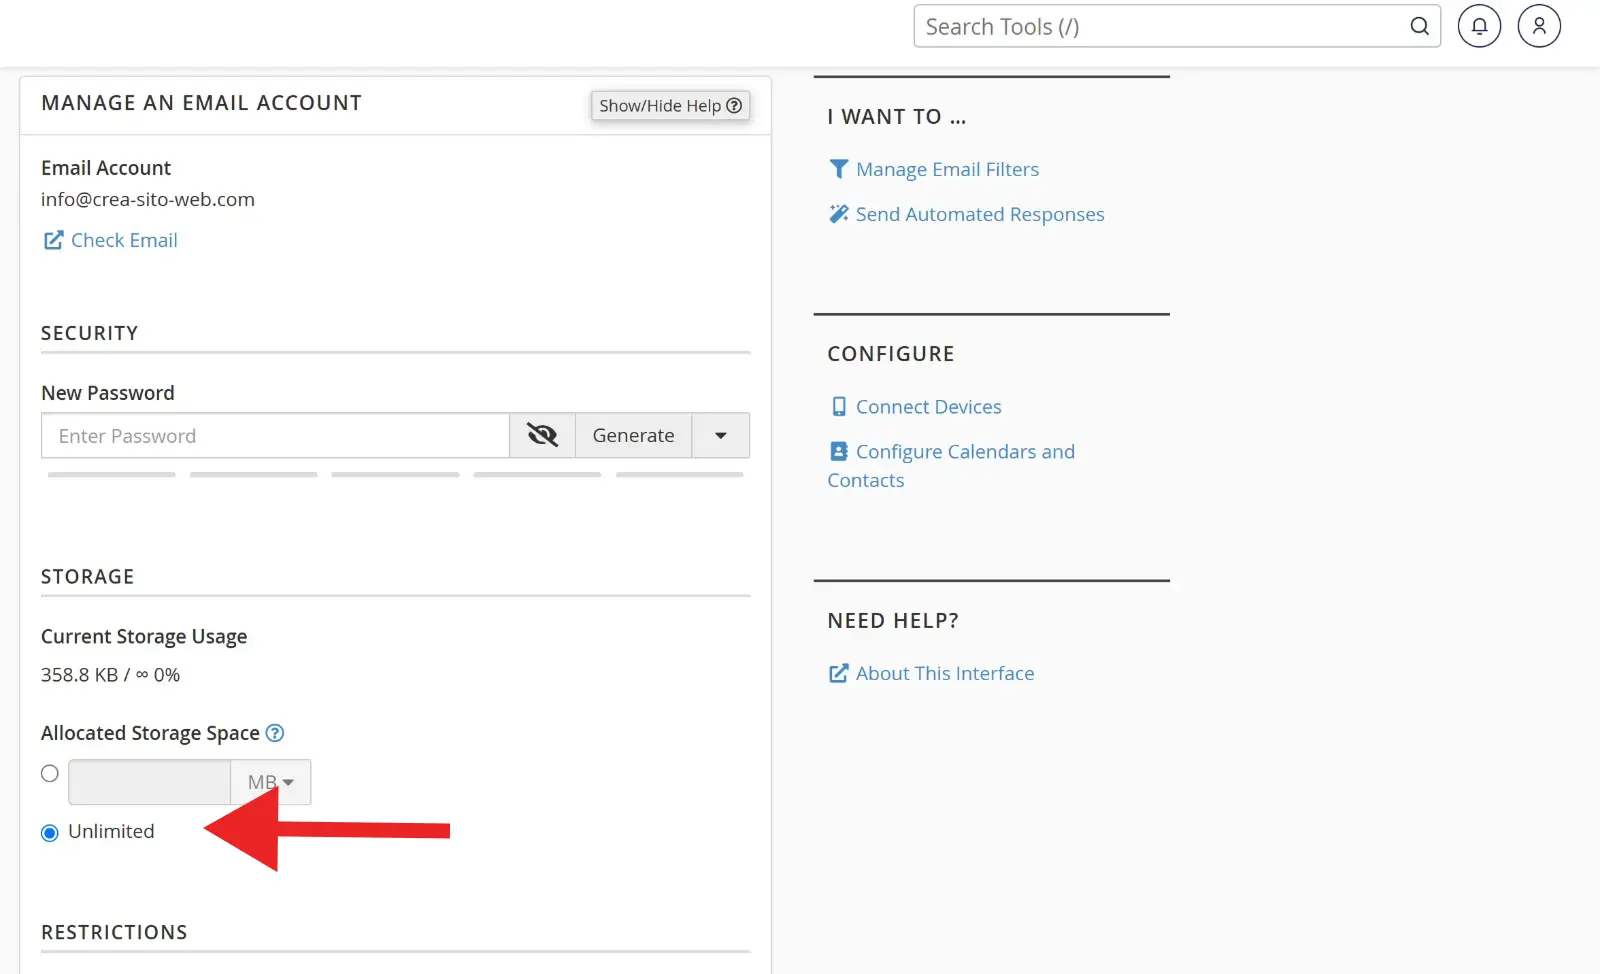Click the Manage Email Filters funnel icon

click(838, 169)
